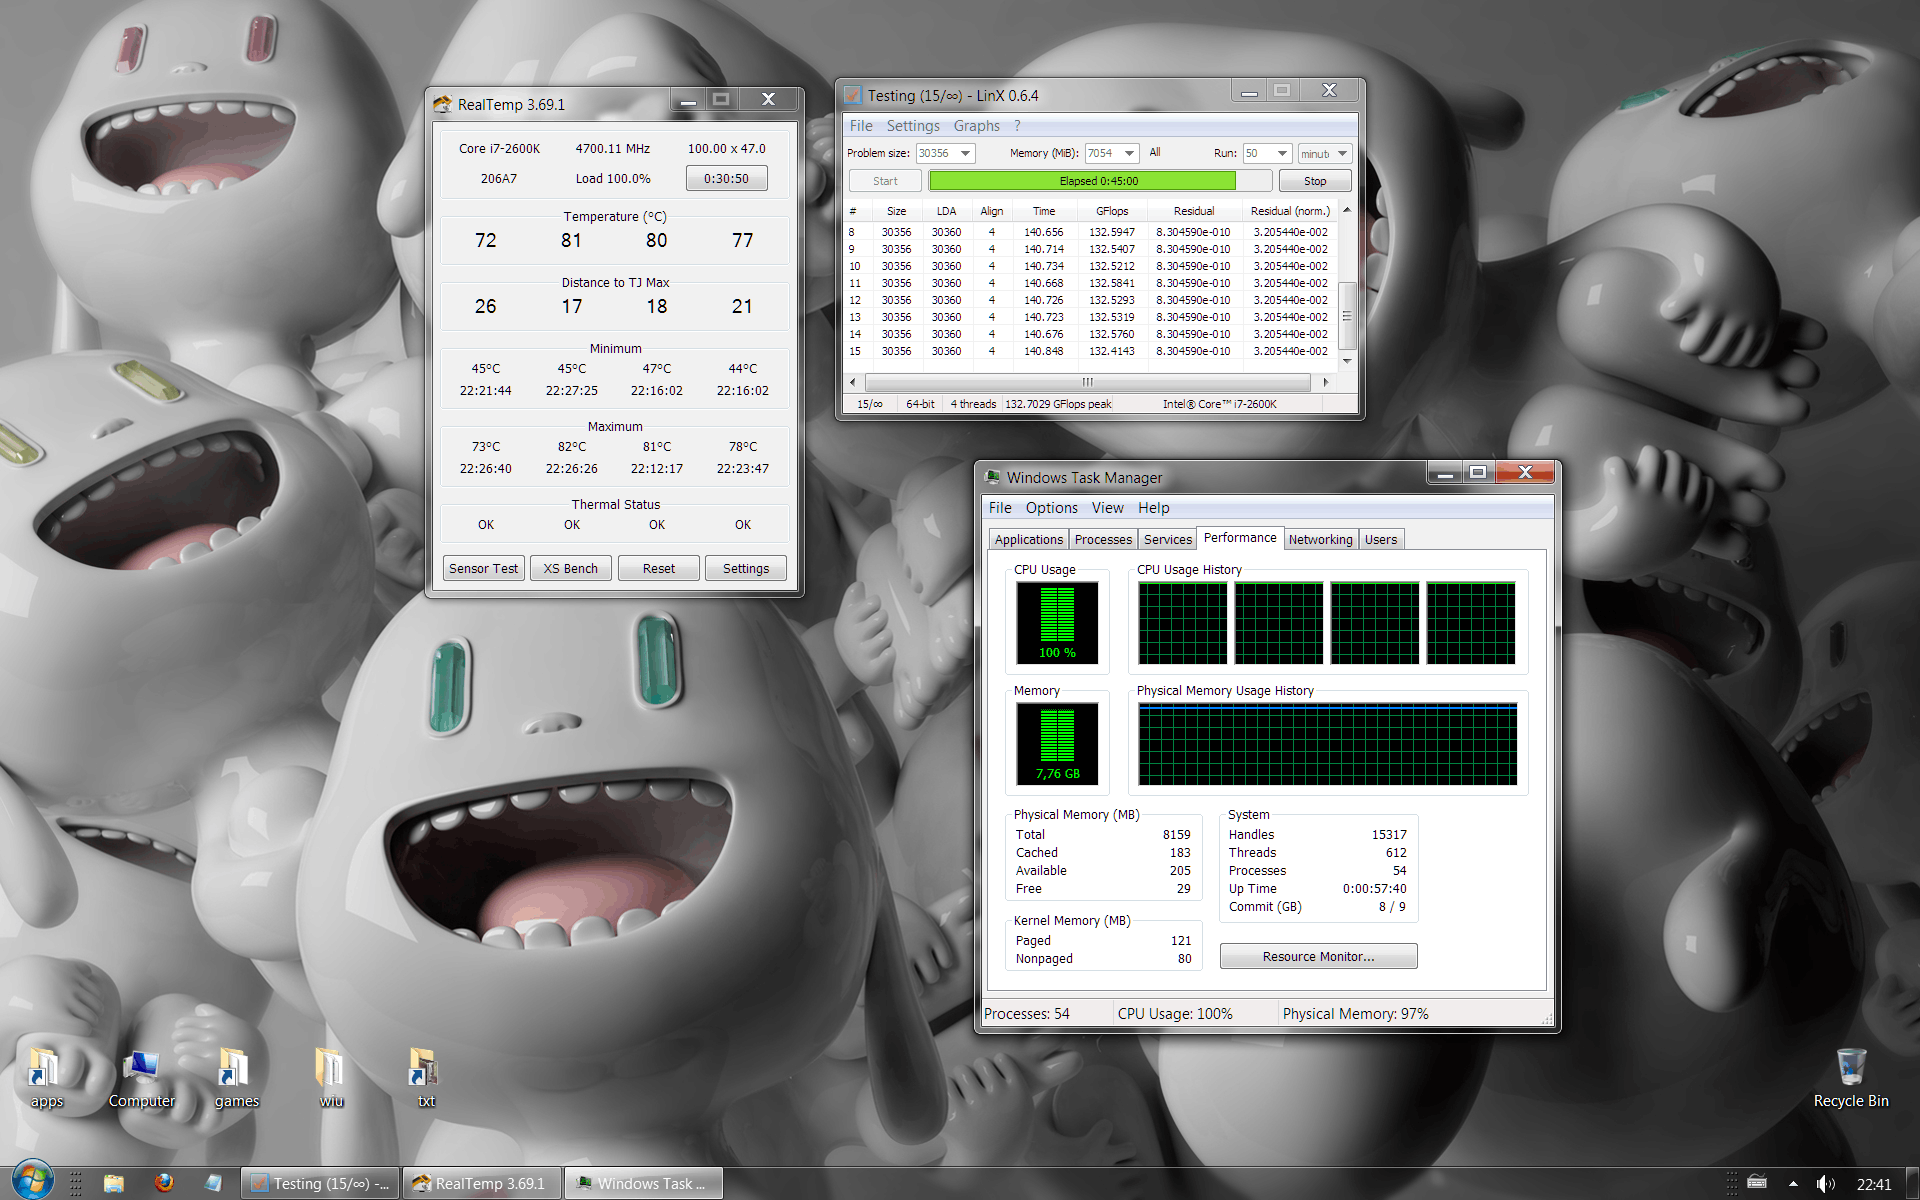Open the minutes unit dropdown in LinX
The image size is (1920, 1200).
coord(1342,153)
